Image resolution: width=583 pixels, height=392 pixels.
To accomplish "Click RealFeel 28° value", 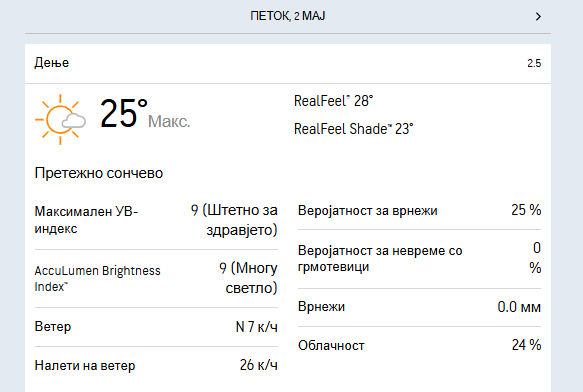I will (333, 101).
